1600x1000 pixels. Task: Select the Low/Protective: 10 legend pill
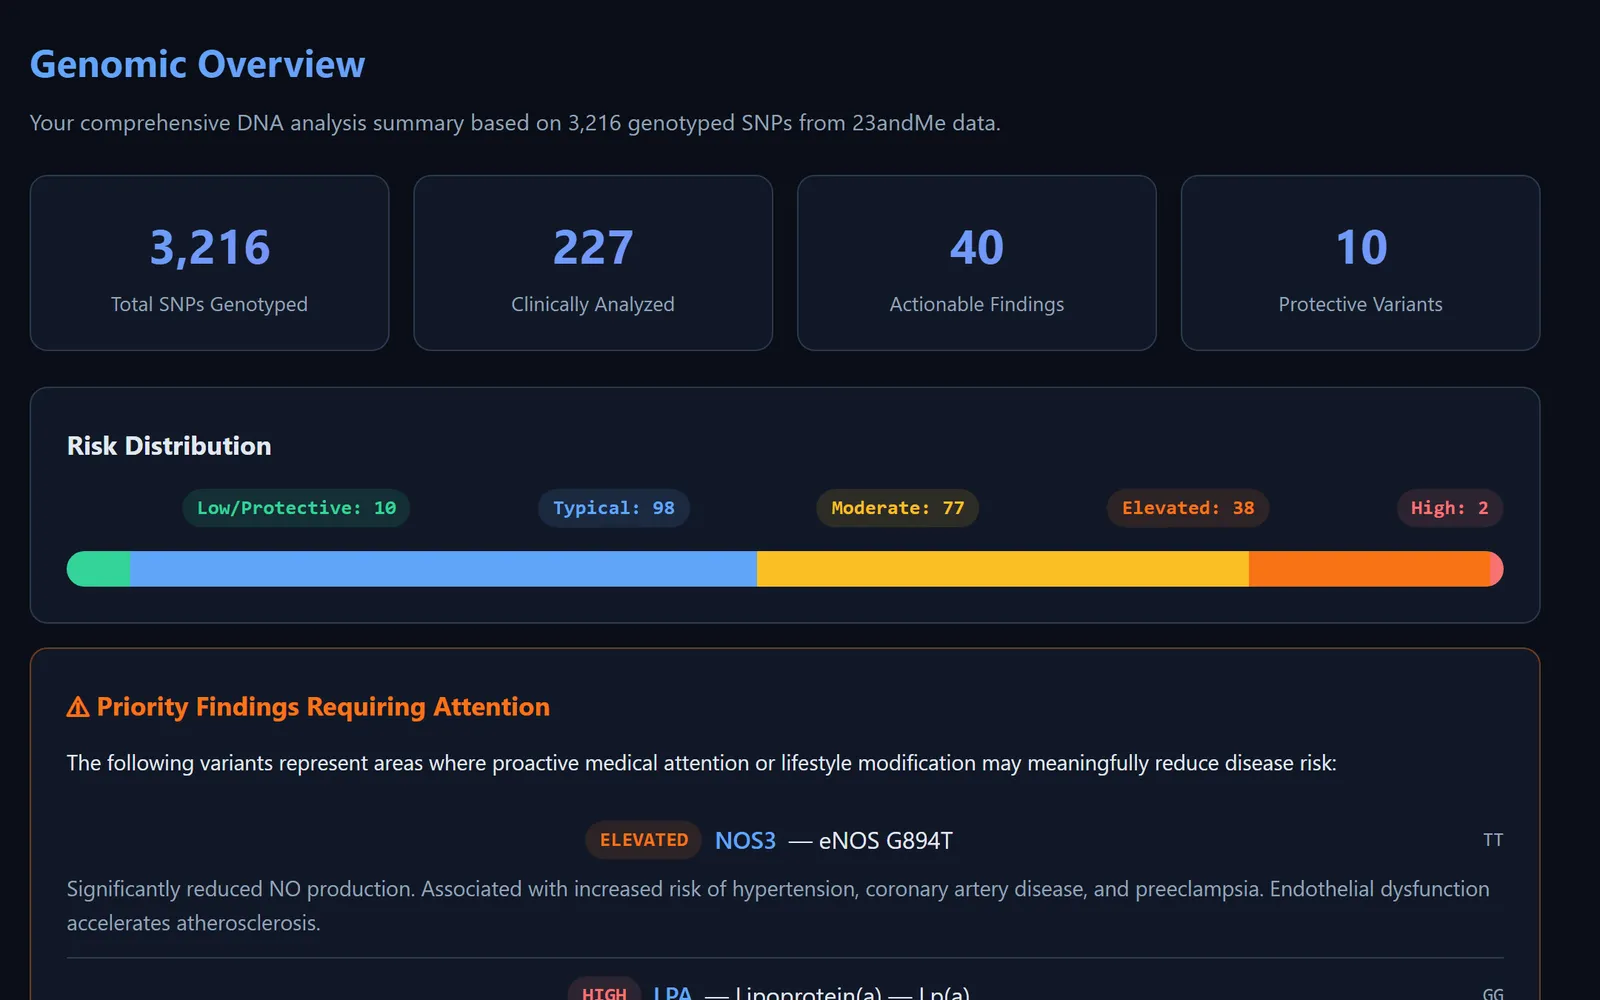pyautogui.click(x=296, y=508)
